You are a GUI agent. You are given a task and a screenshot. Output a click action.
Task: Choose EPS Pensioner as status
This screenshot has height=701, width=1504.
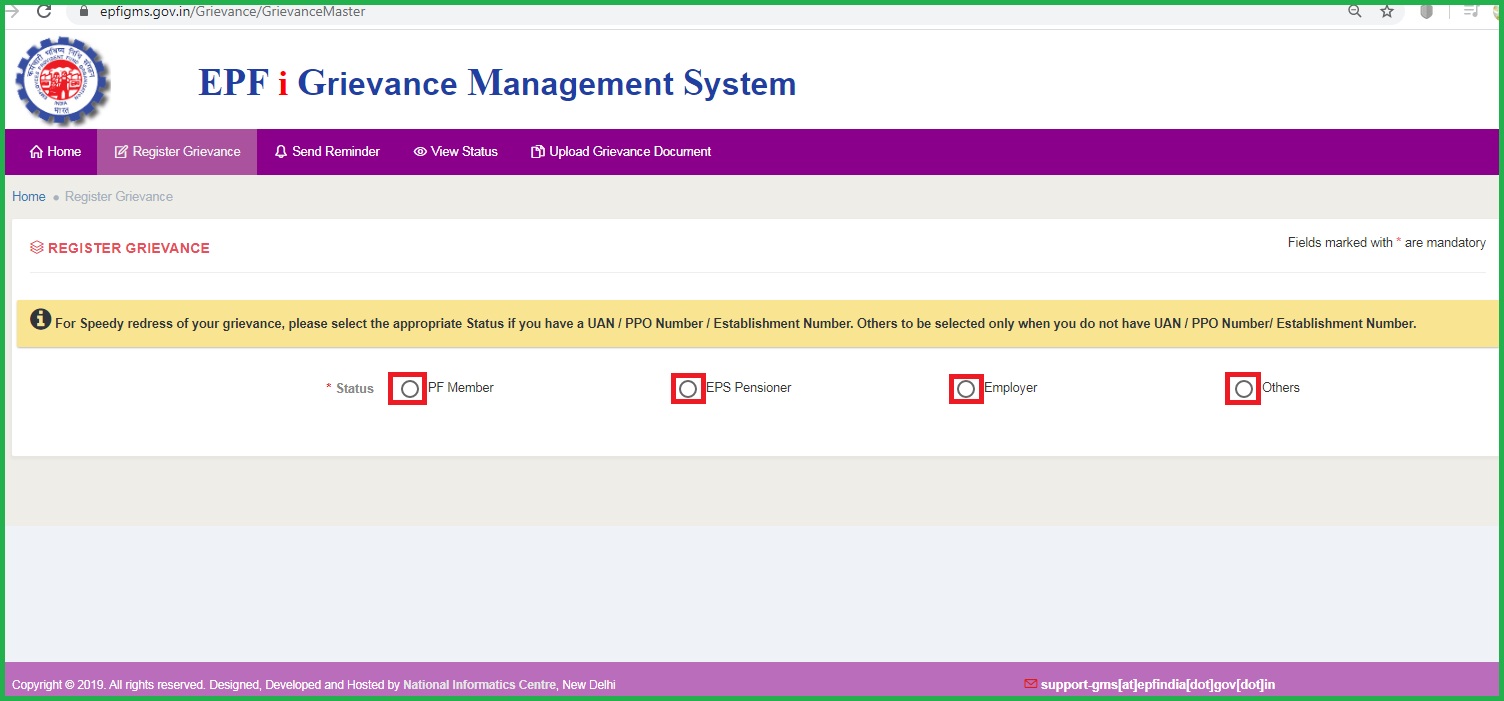688,389
